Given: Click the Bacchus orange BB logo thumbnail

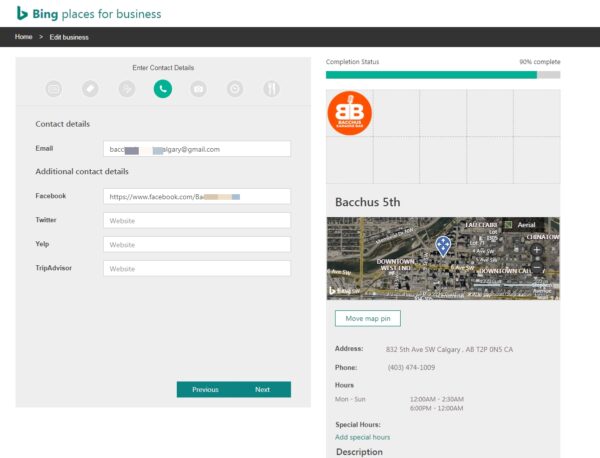Looking at the screenshot, I should click(350, 113).
